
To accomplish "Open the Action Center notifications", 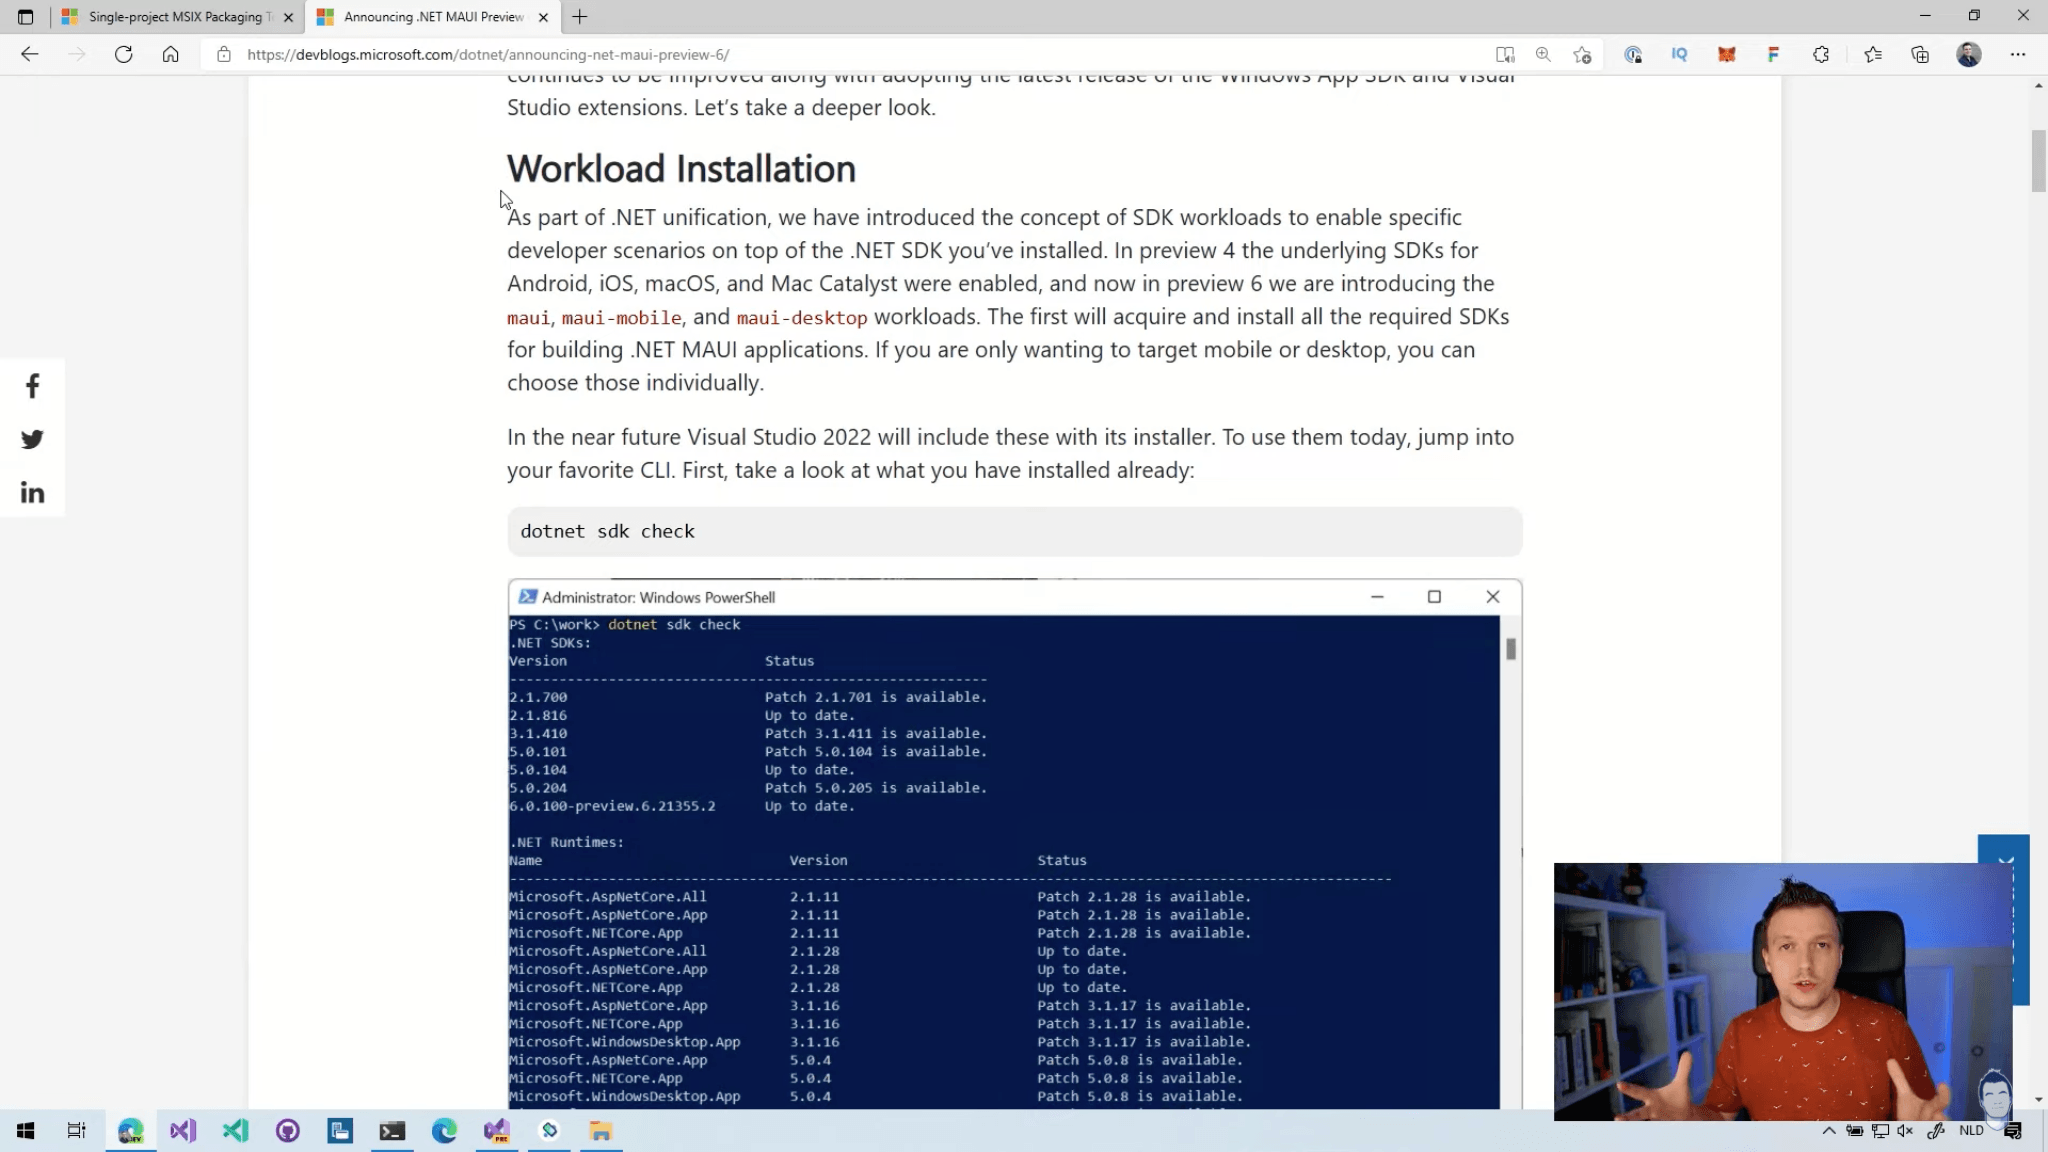I will coord(2013,1131).
